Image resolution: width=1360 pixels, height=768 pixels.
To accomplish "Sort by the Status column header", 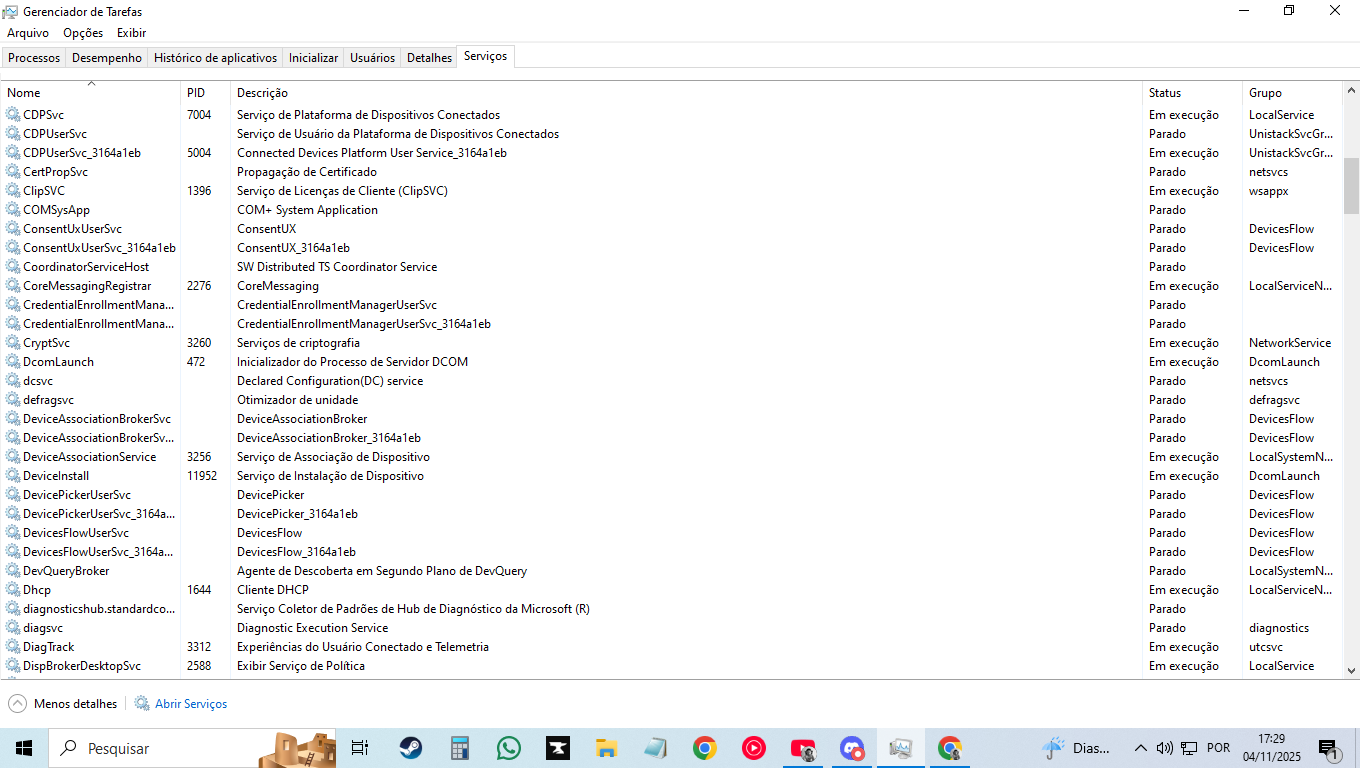I will (x=1192, y=93).
